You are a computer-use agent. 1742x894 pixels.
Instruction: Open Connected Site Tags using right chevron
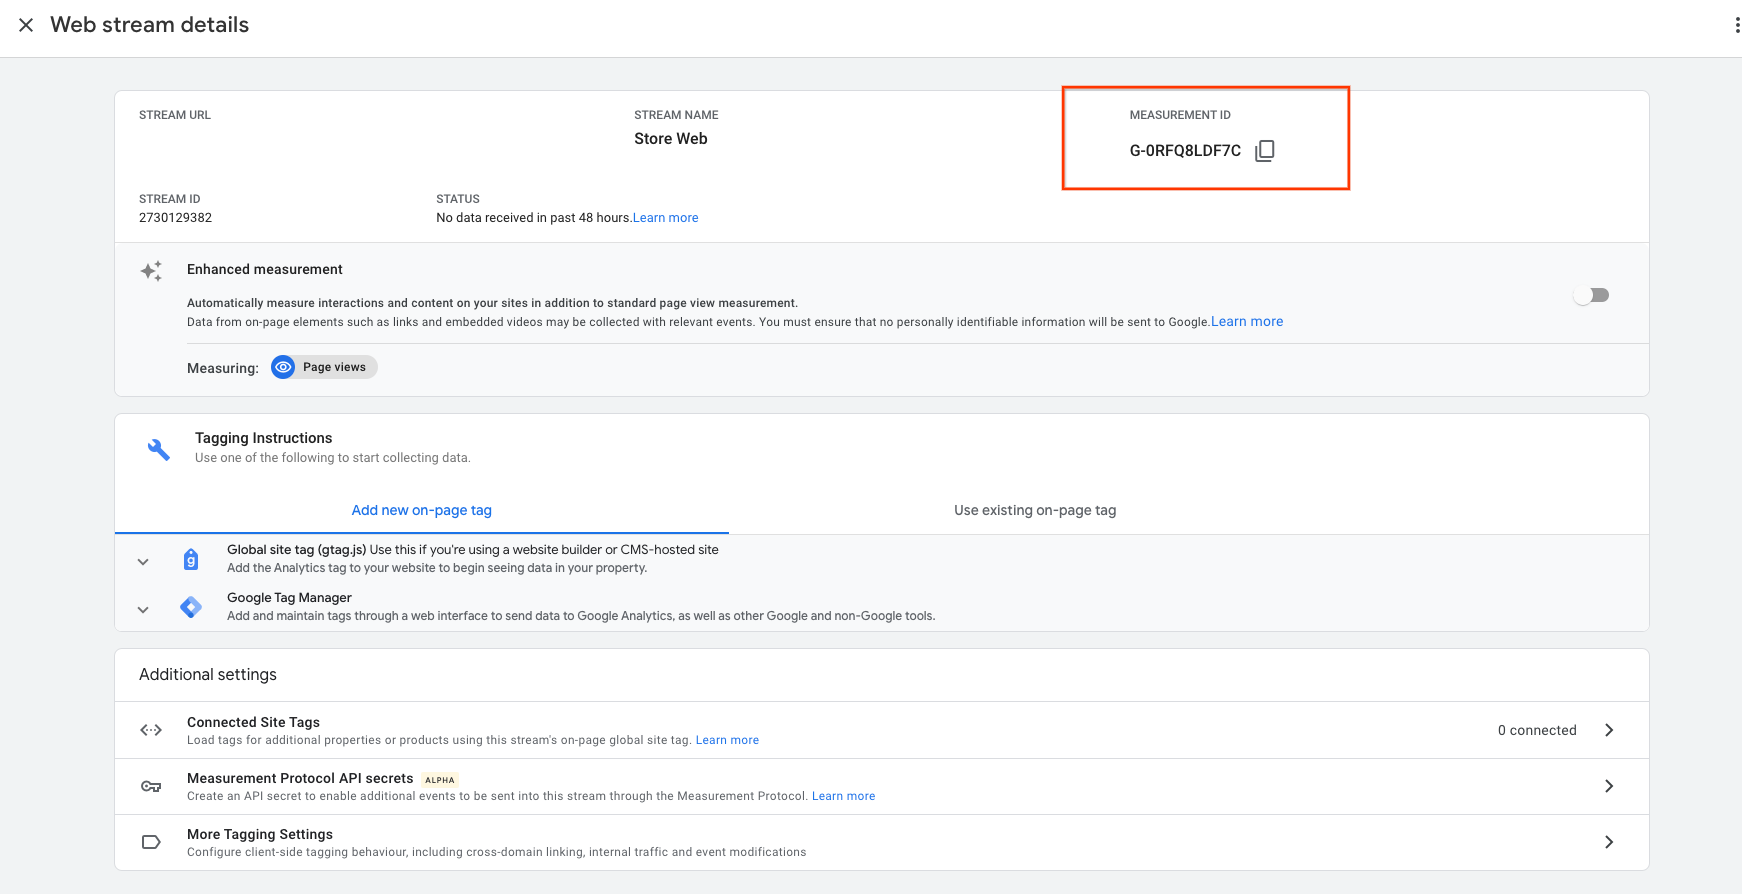click(1609, 730)
